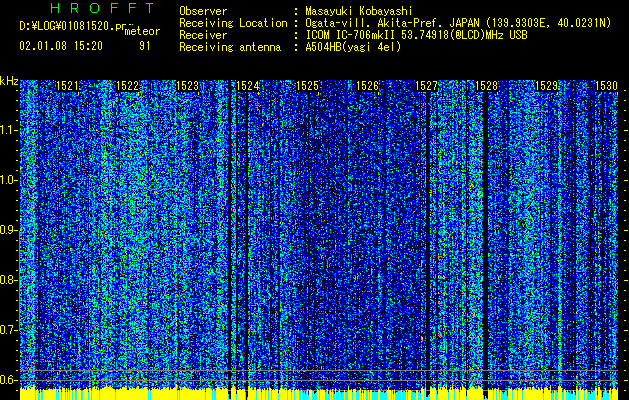Click the 1526 time marker
The height and width of the screenshot is (400, 629).
(x=367, y=86)
